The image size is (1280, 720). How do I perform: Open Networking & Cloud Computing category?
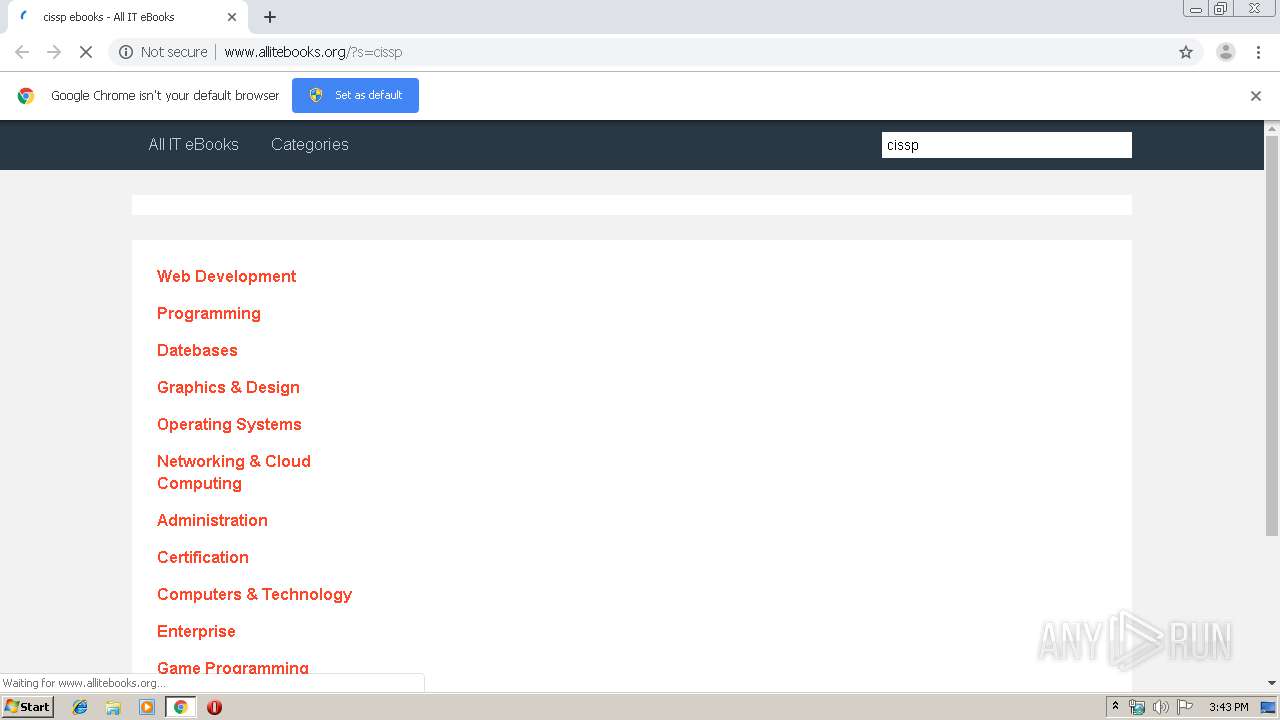[x=234, y=472]
